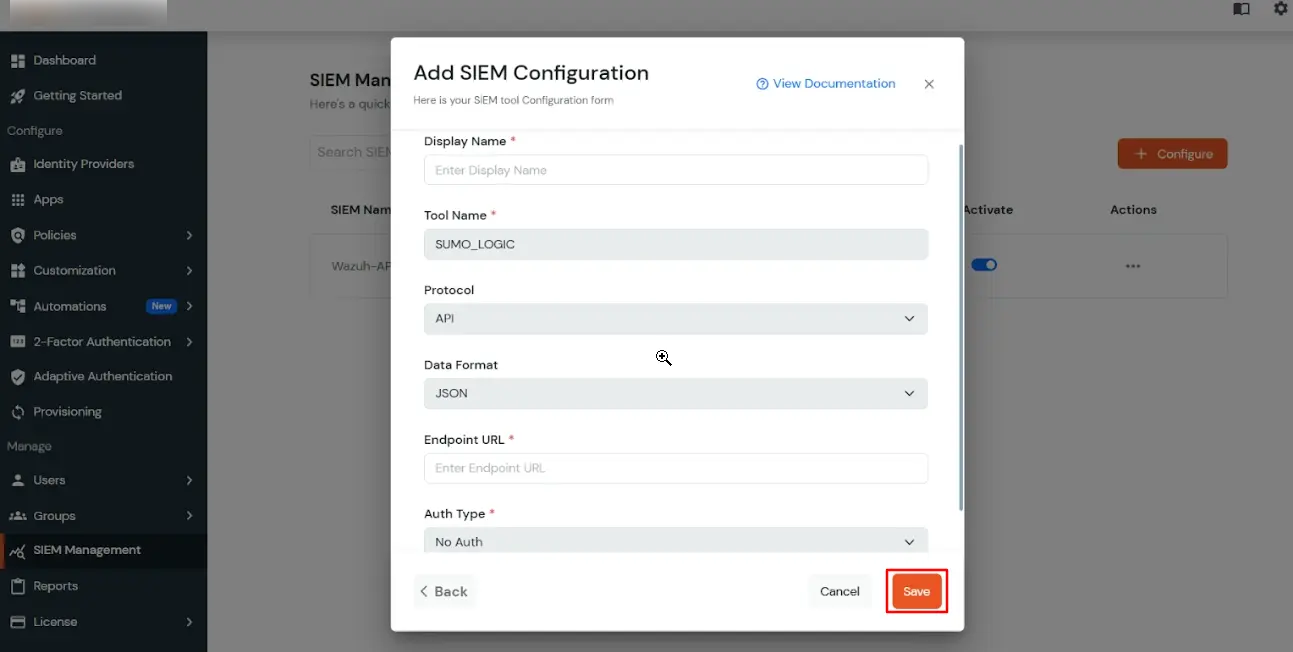Toggle the Activate switch for Wazuh
Screen dimensions: 1293x652
point(984,264)
